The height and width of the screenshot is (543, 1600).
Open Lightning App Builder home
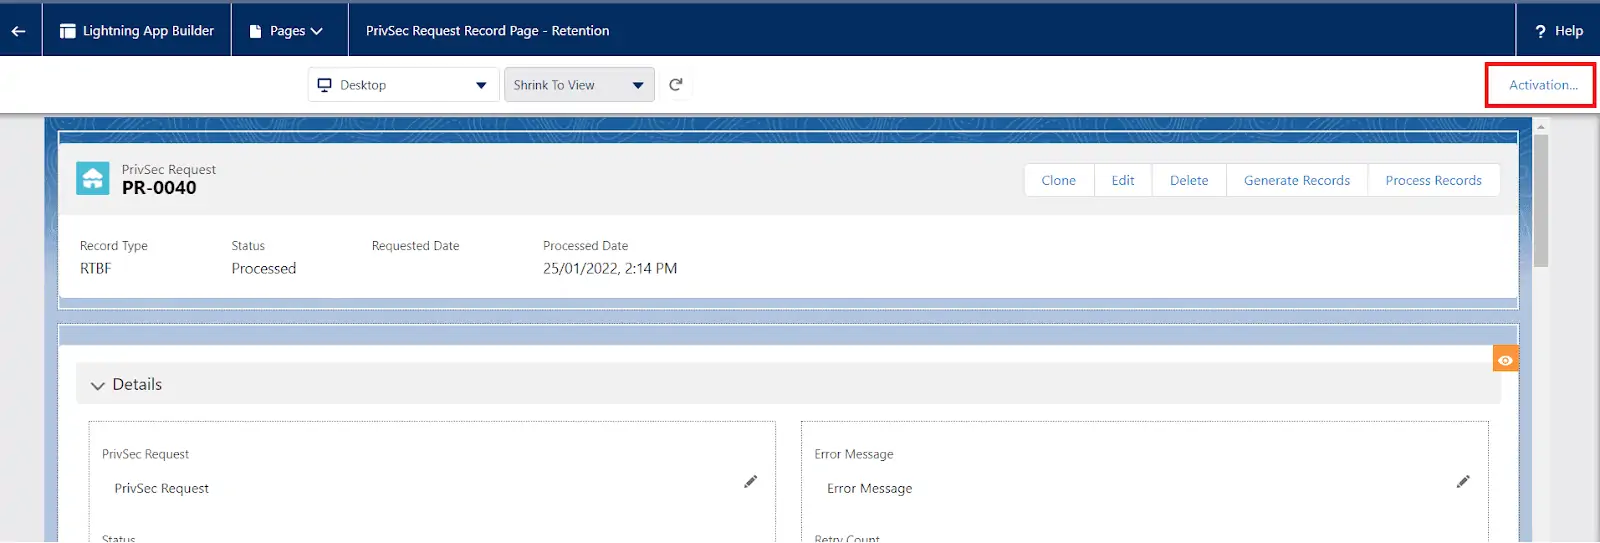137,31
